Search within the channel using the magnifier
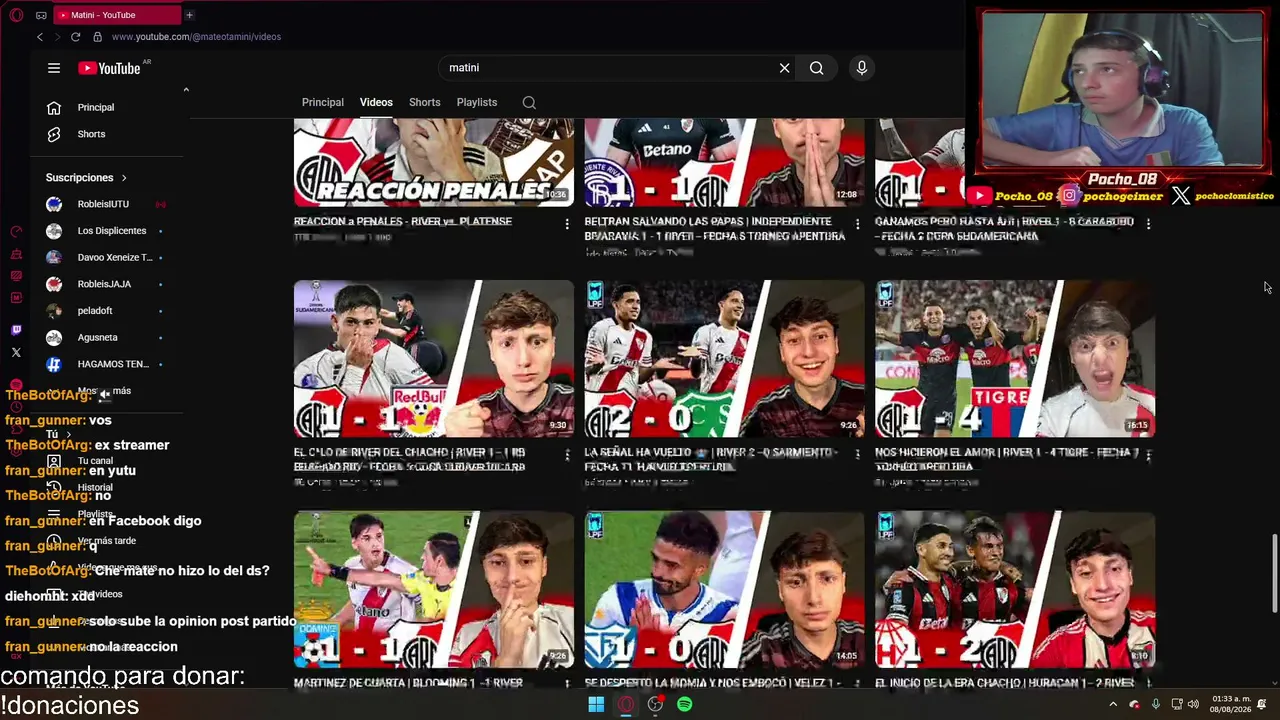 [529, 102]
